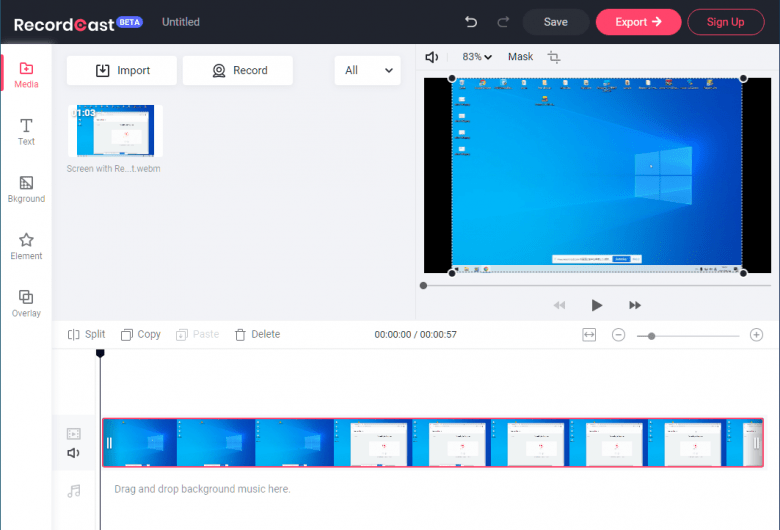This screenshot has width=780, height=530.
Task: Click the timeline playhead marker
Action: point(100,353)
